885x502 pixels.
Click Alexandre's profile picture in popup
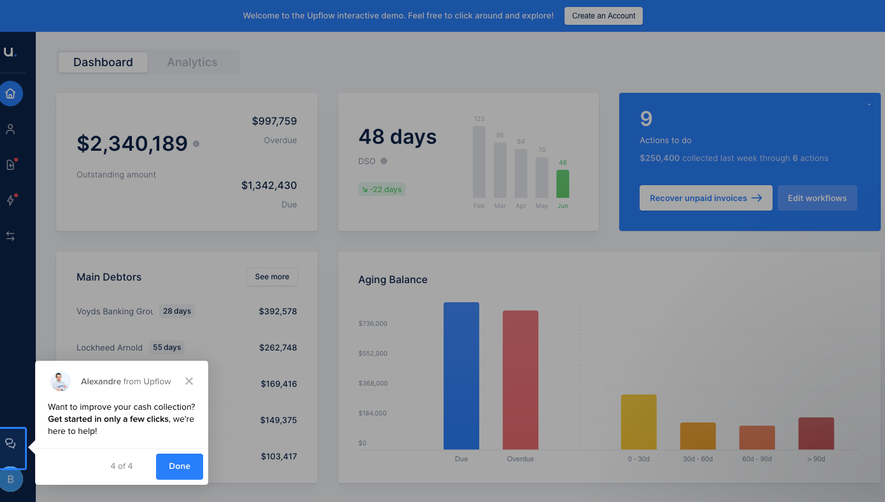pos(60,381)
